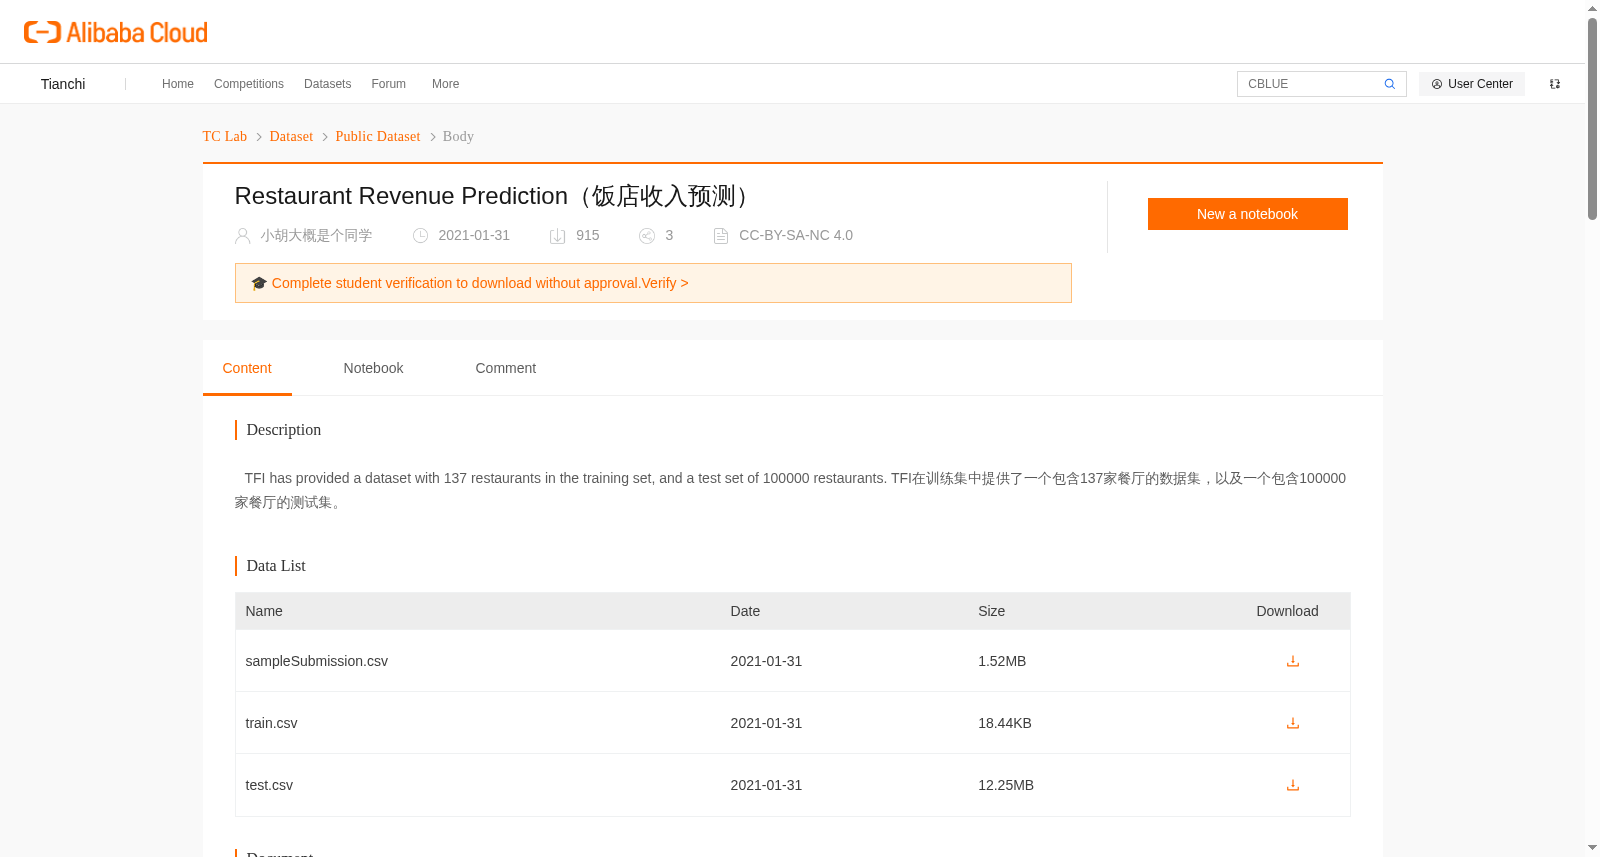Click the train.csv file name
The width and height of the screenshot is (1600, 857).
point(272,723)
